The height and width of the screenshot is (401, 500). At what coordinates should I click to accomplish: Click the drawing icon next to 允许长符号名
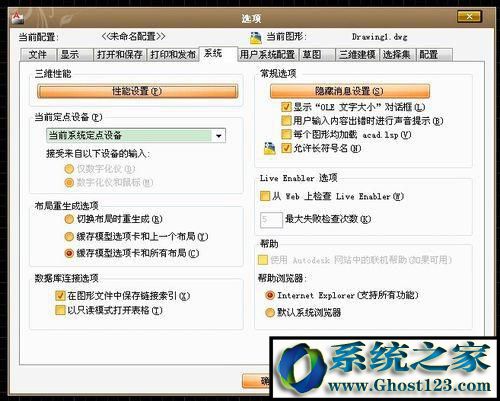[x=269, y=148]
